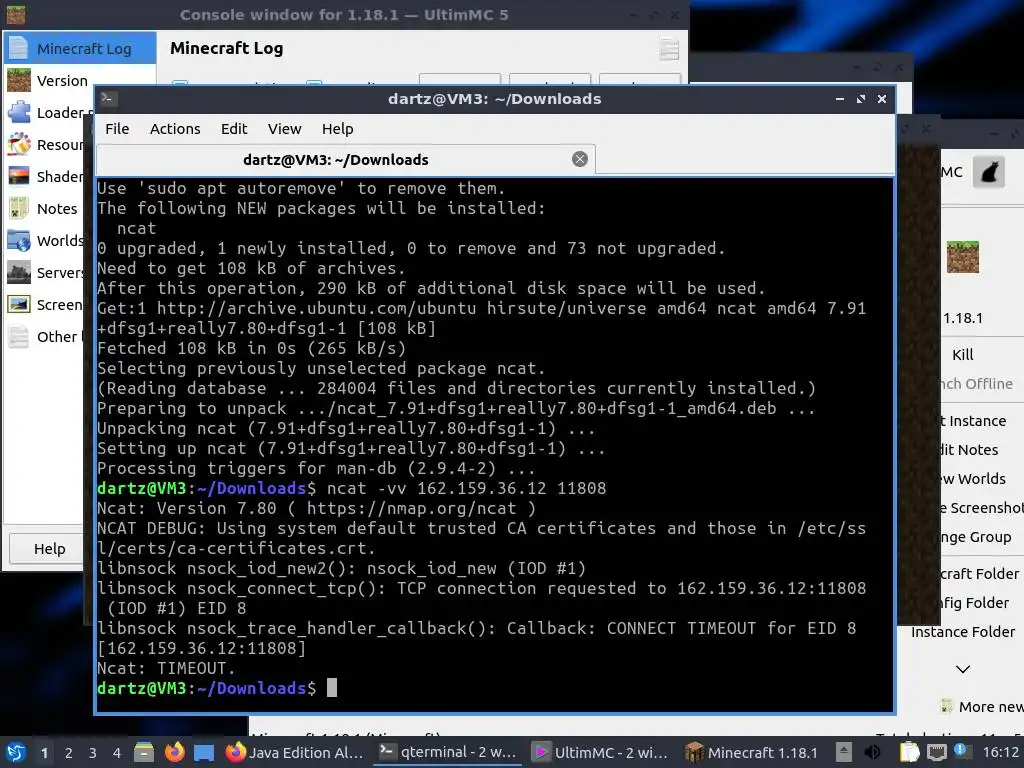
Task: Open Config Folder from UltimMC panel
Action: pyautogui.click(x=975, y=603)
